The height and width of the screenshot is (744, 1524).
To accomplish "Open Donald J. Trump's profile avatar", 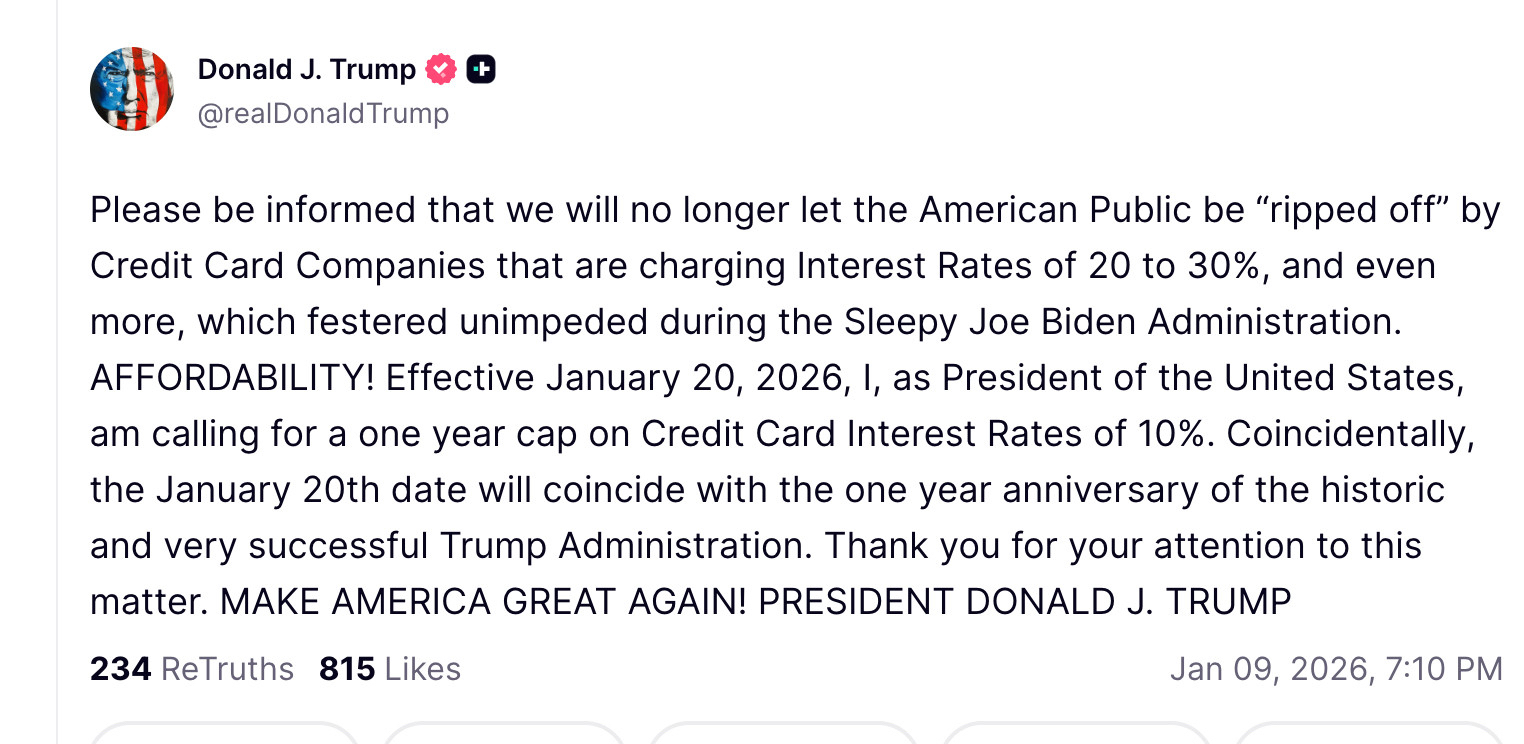I will (x=132, y=89).
